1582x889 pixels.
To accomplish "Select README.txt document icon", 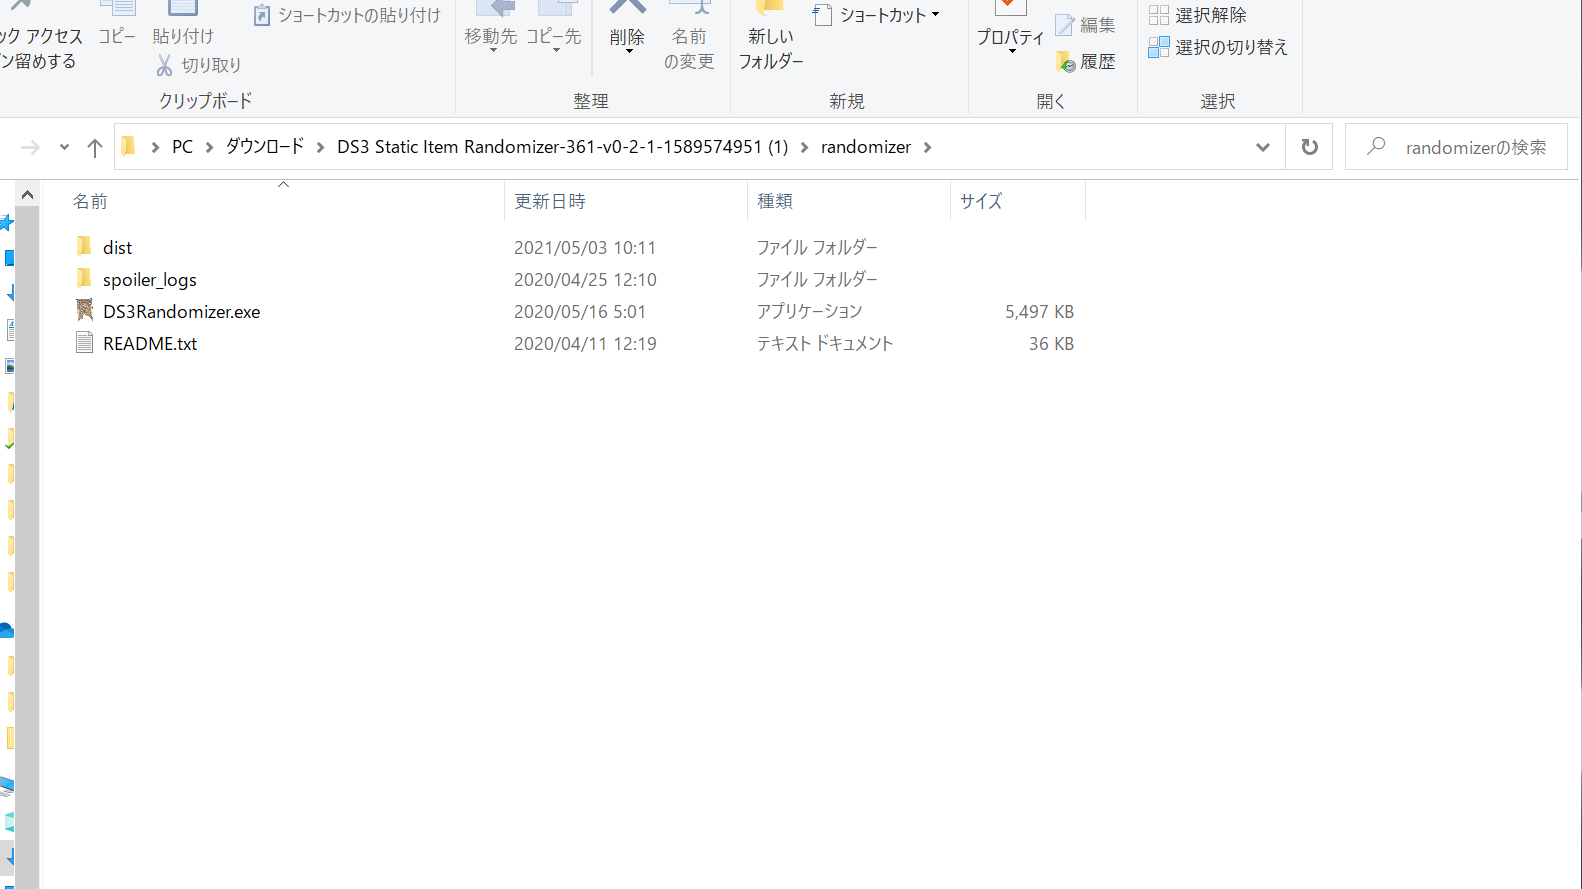I will click(x=84, y=343).
